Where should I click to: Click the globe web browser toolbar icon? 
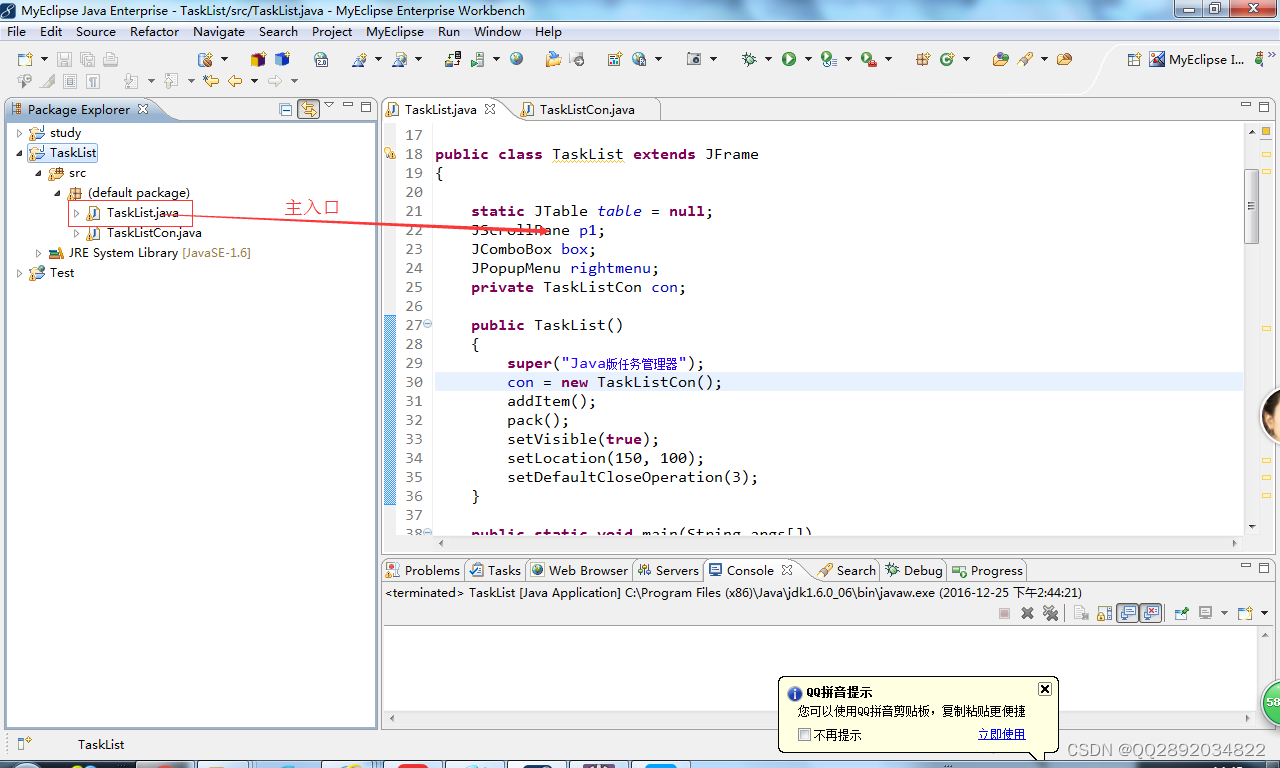(516, 60)
